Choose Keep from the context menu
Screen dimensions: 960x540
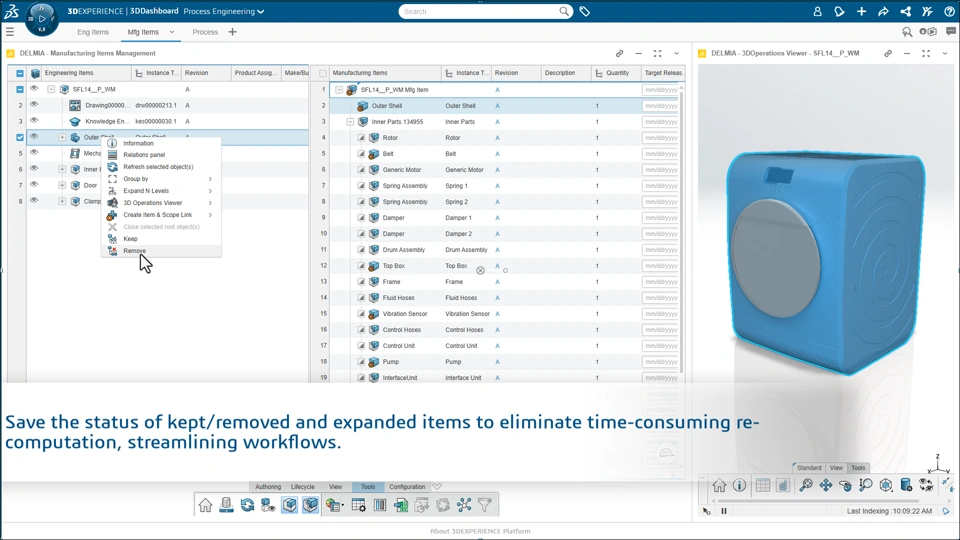click(162, 239)
